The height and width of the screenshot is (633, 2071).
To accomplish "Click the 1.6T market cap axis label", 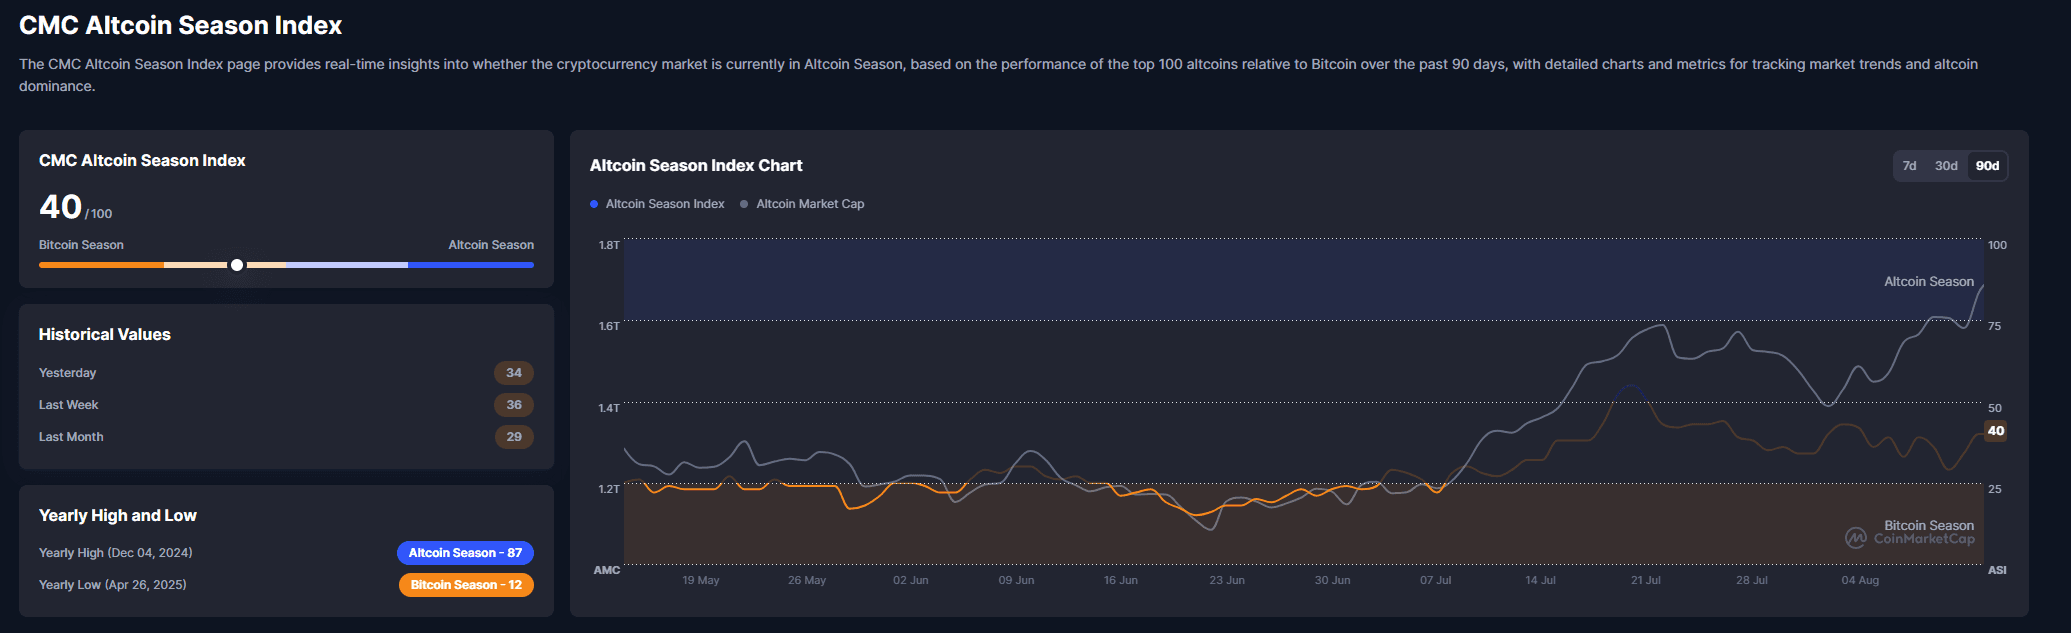I will pyautogui.click(x=609, y=326).
